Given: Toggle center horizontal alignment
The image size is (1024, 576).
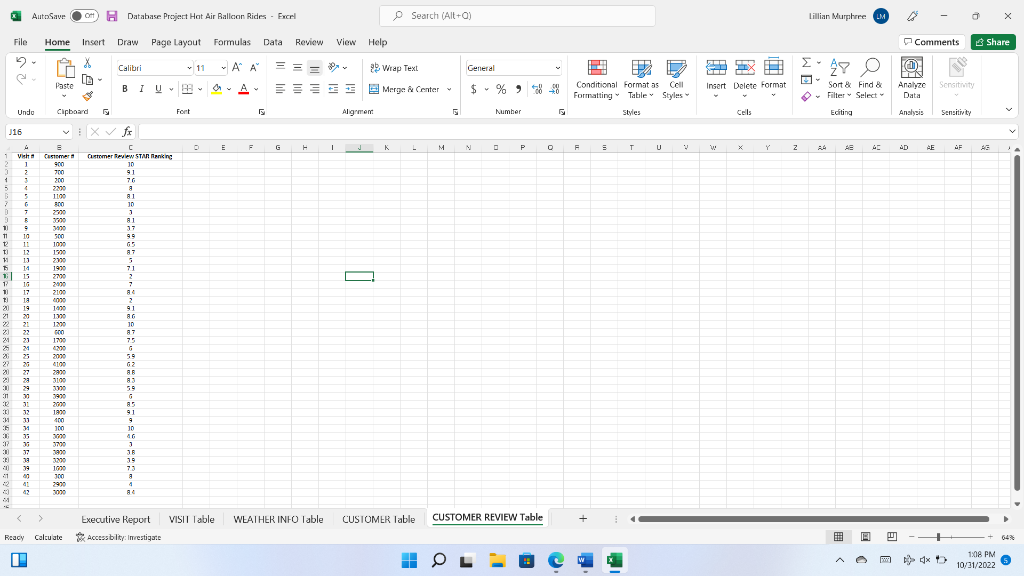Looking at the screenshot, I should tap(297, 89).
